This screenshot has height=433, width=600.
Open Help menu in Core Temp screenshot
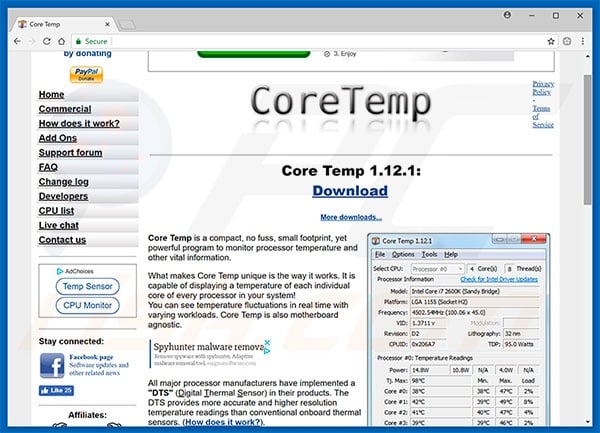[x=451, y=254]
